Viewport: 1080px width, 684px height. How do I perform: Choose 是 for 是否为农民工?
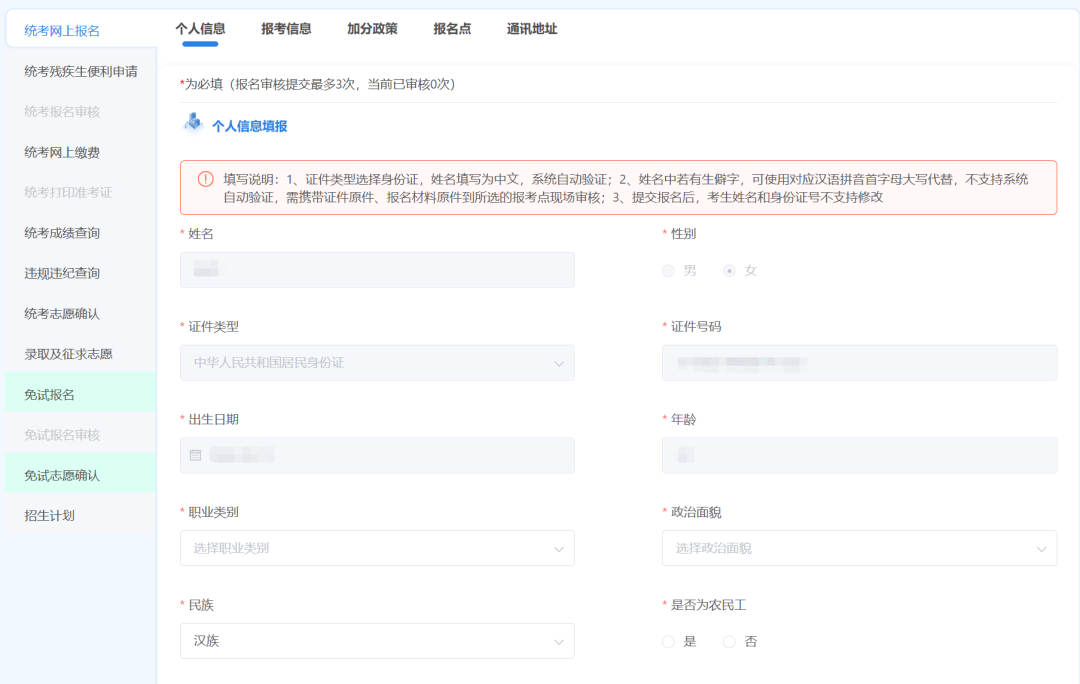click(668, 642)
